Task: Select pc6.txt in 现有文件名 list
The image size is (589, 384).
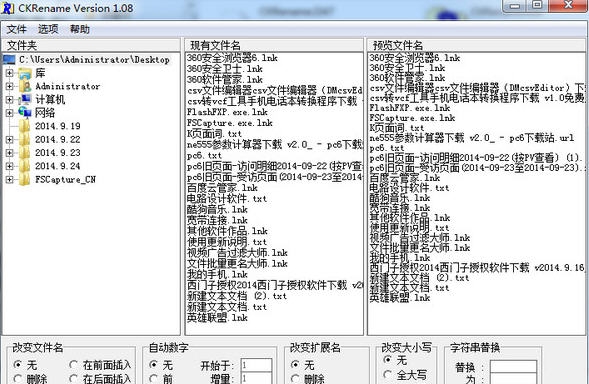Action: (204, 155)
